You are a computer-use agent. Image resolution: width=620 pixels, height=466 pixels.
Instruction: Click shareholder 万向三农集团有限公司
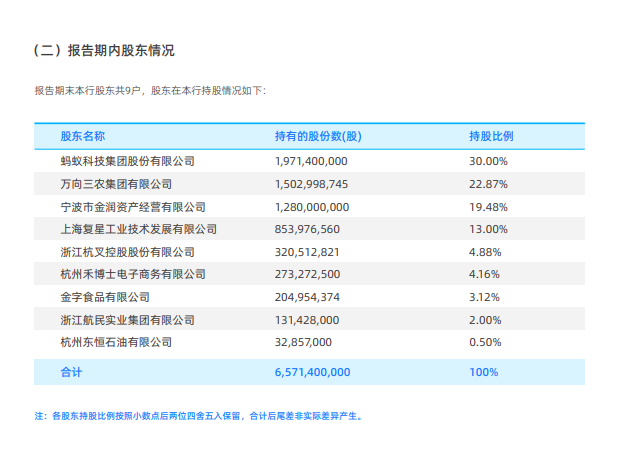(x=116, y=184)
